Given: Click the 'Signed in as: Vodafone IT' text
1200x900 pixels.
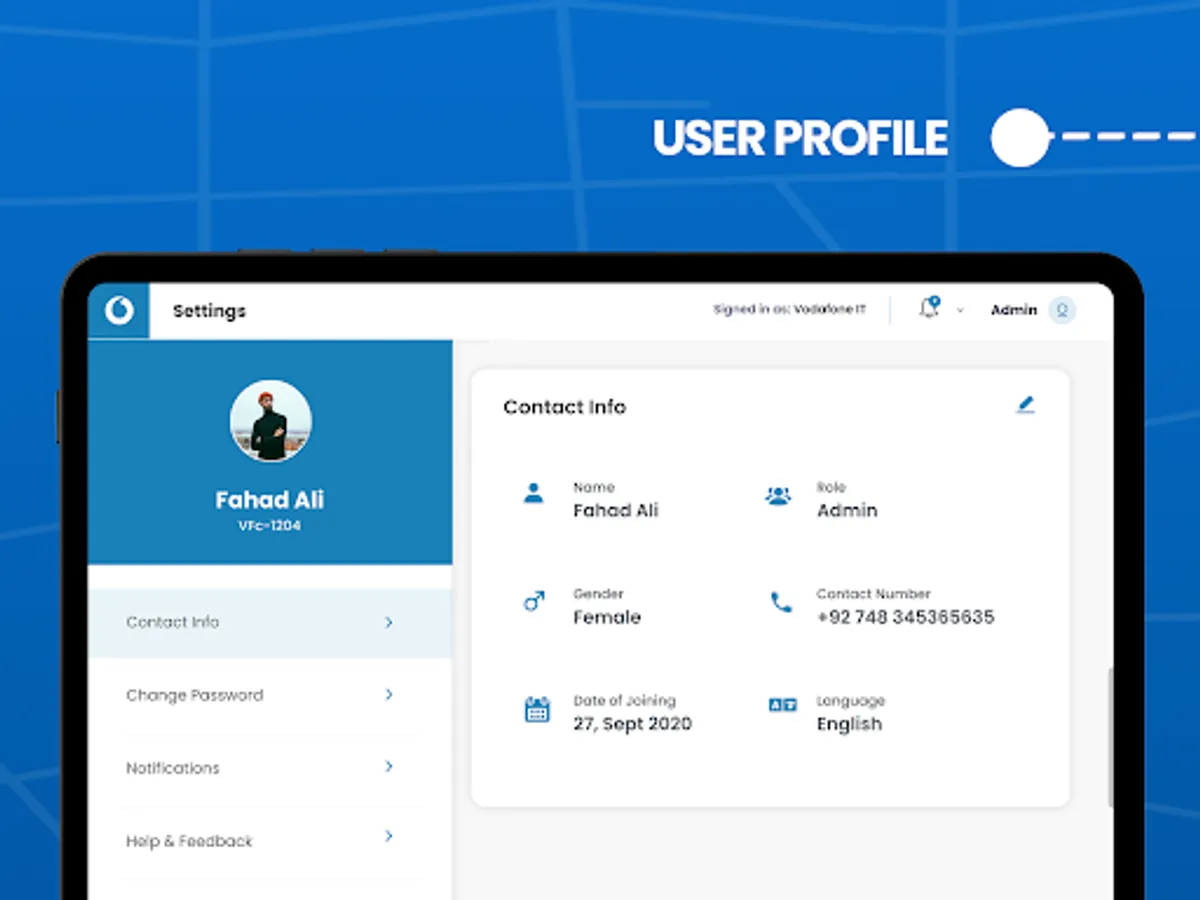Looking at the screenshot, I should click(789, 310).
